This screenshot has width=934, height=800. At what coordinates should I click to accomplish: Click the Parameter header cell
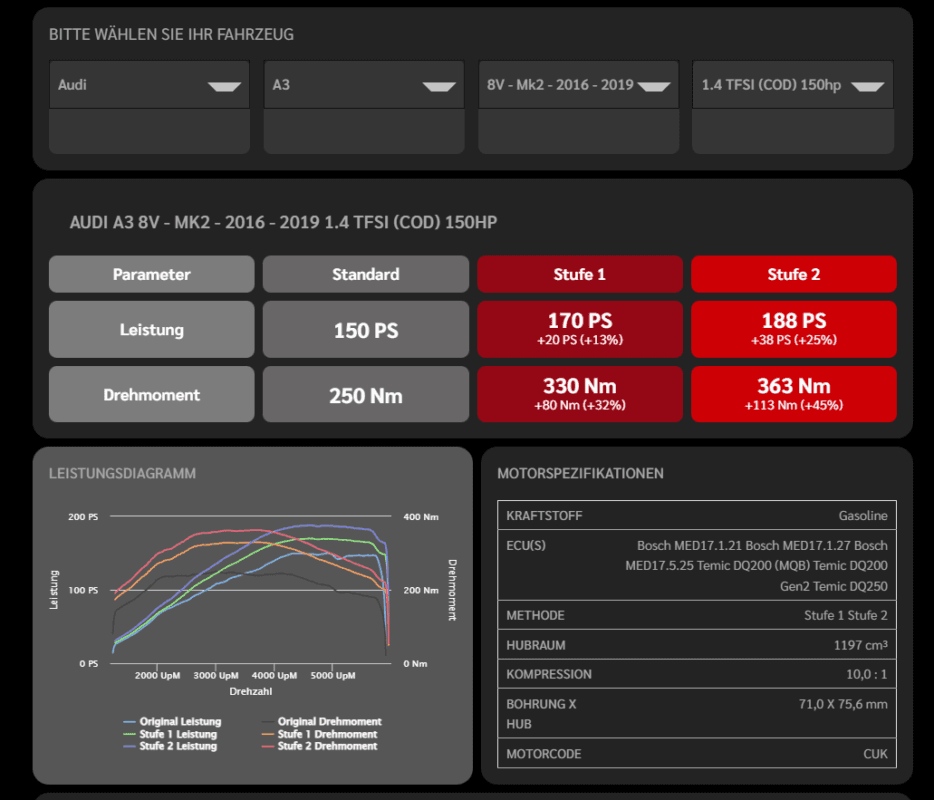click(x=152, y=274)
